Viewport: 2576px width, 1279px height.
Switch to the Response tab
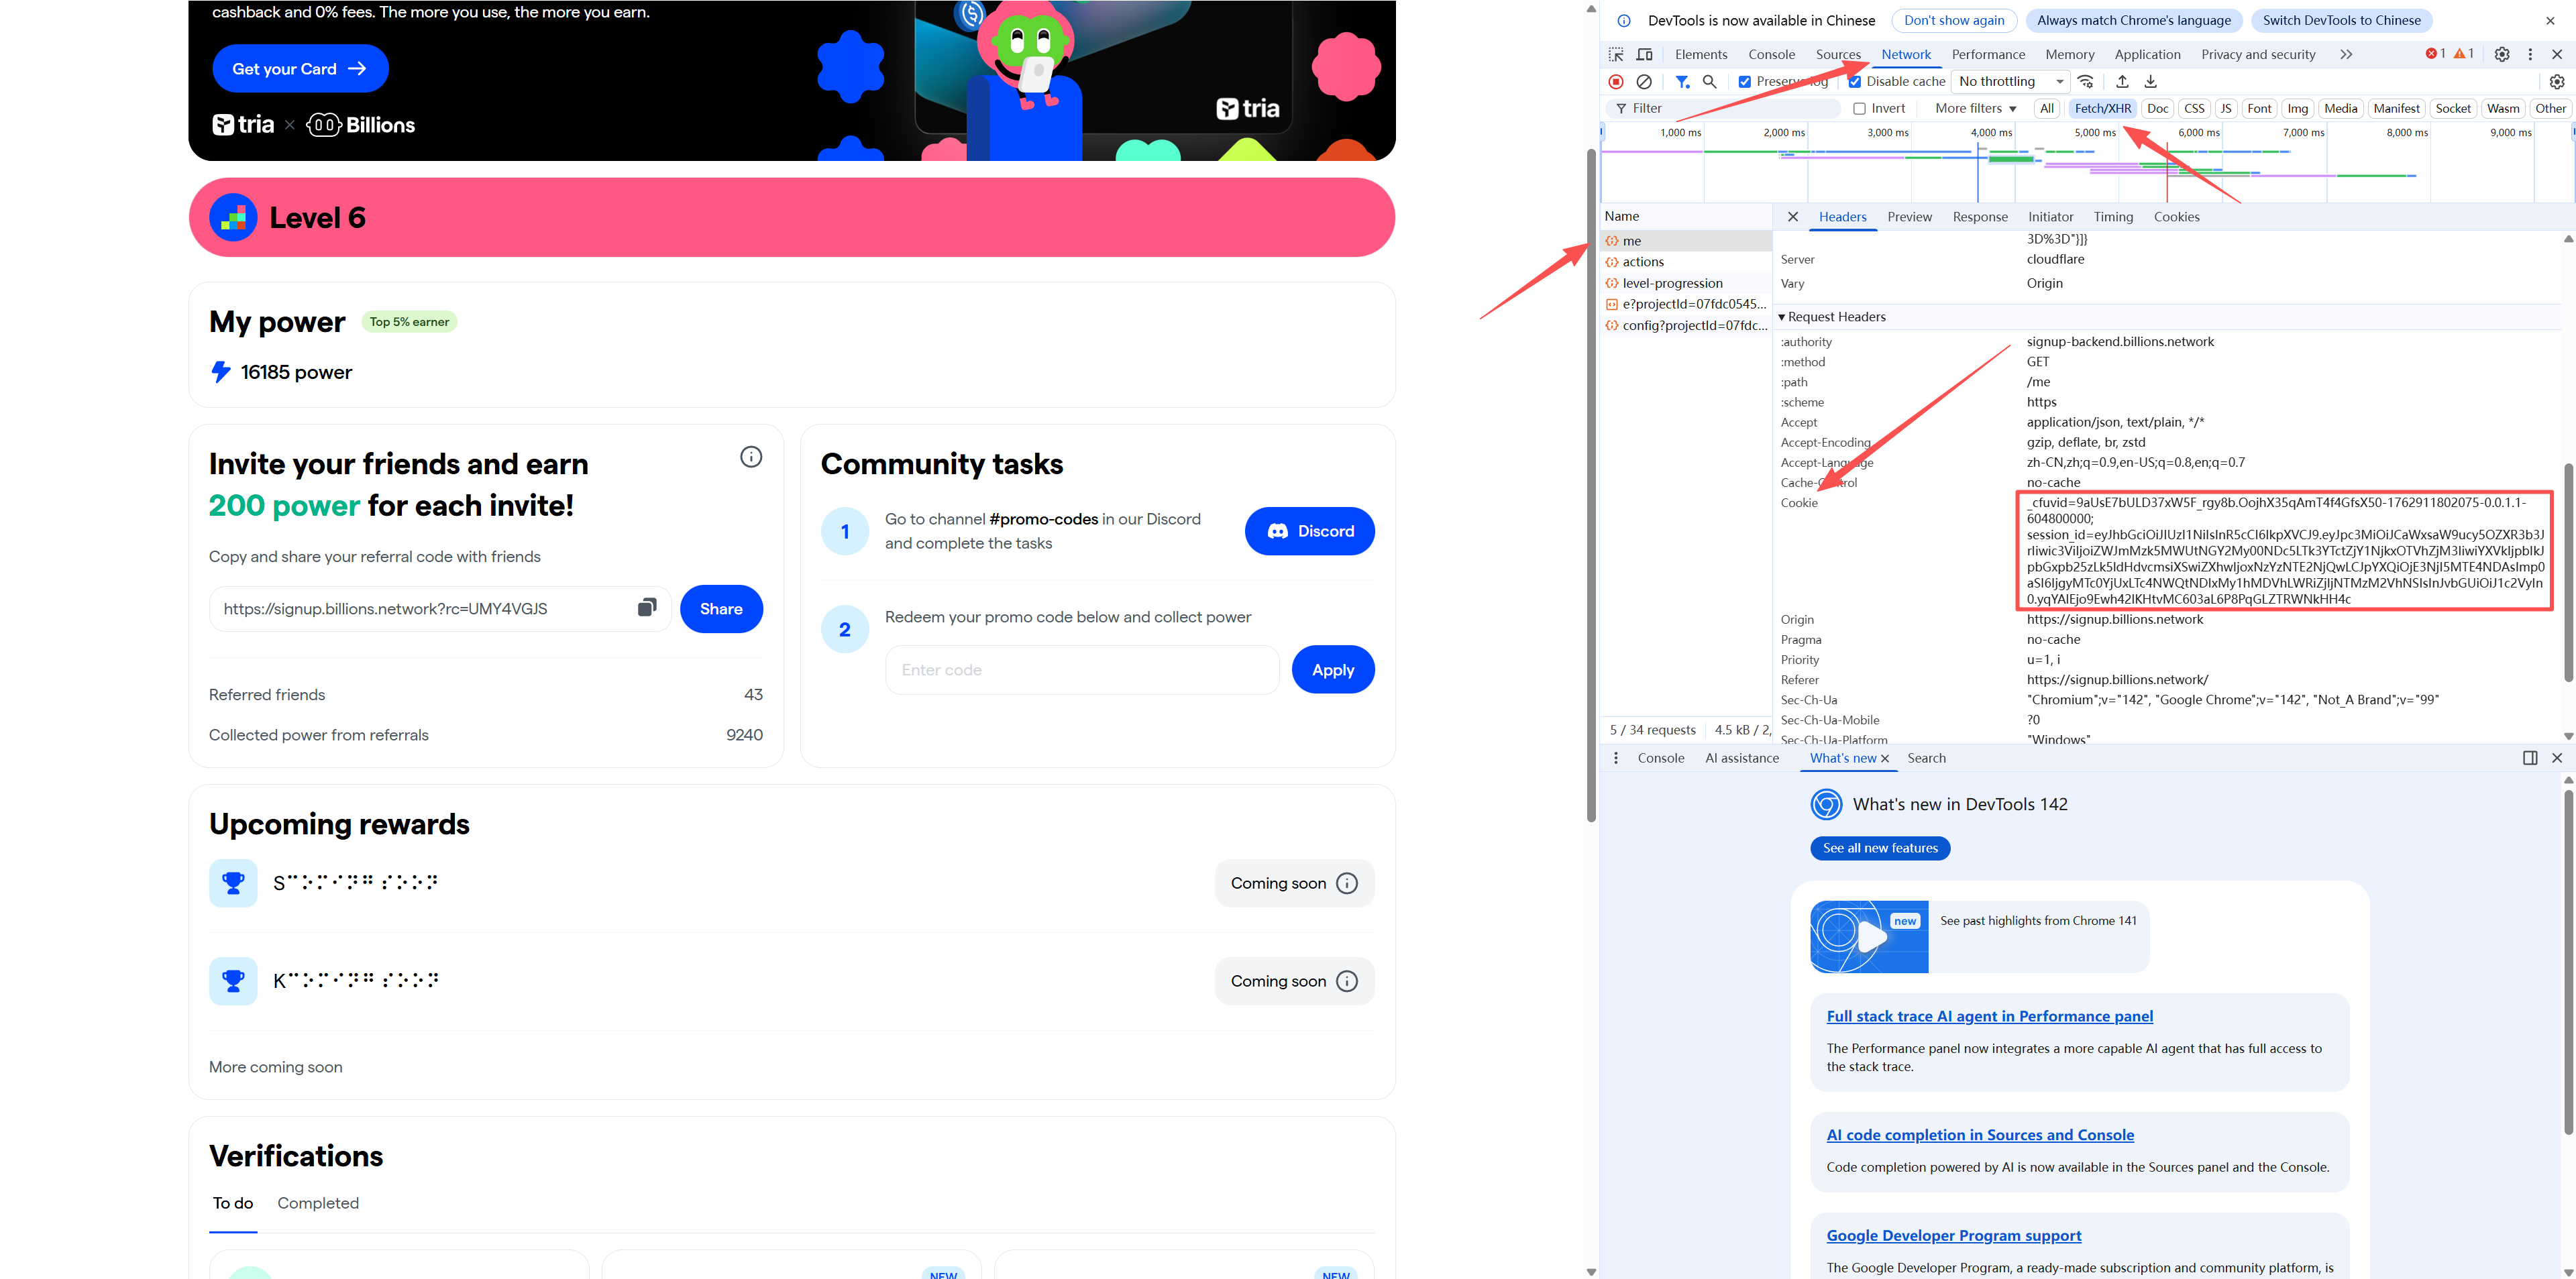point(1979,217)
